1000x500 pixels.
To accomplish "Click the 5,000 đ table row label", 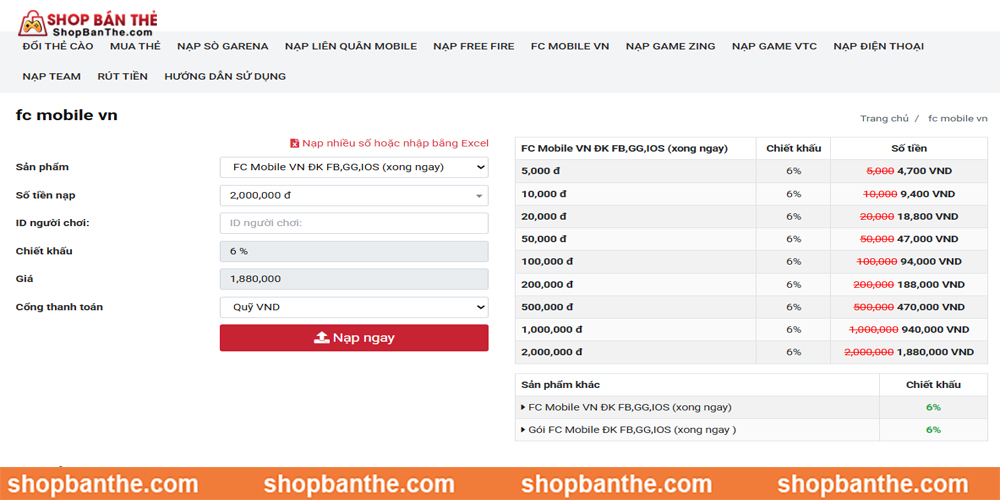I will (x=543, y=171).
